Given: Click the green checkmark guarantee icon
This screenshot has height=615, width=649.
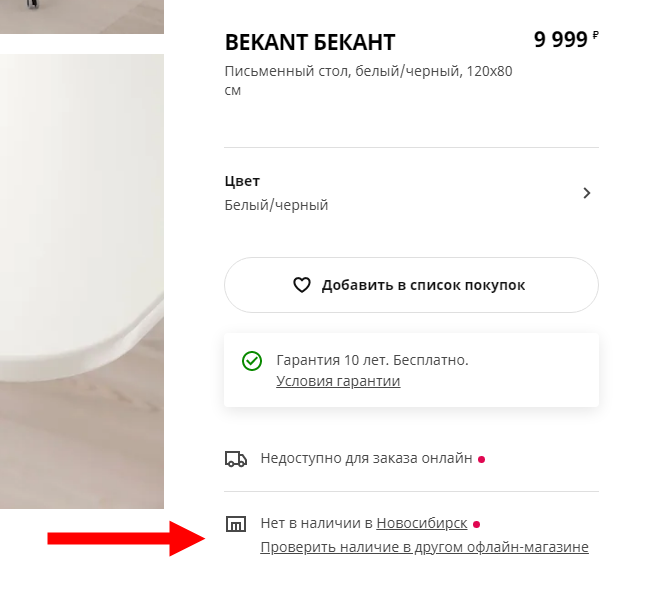Looking at the screenshot, I should point(251,361).
